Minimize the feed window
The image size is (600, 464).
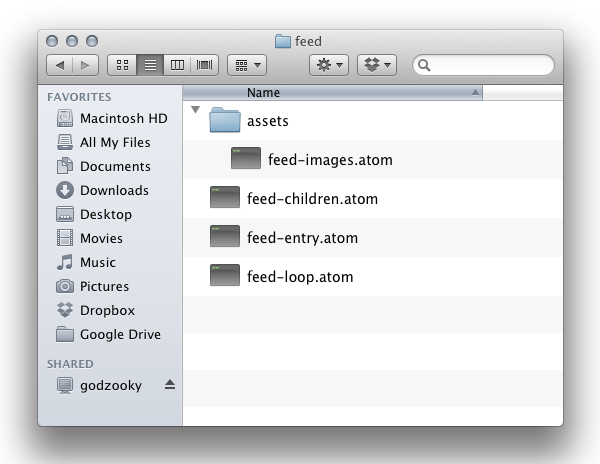point(72,41)
